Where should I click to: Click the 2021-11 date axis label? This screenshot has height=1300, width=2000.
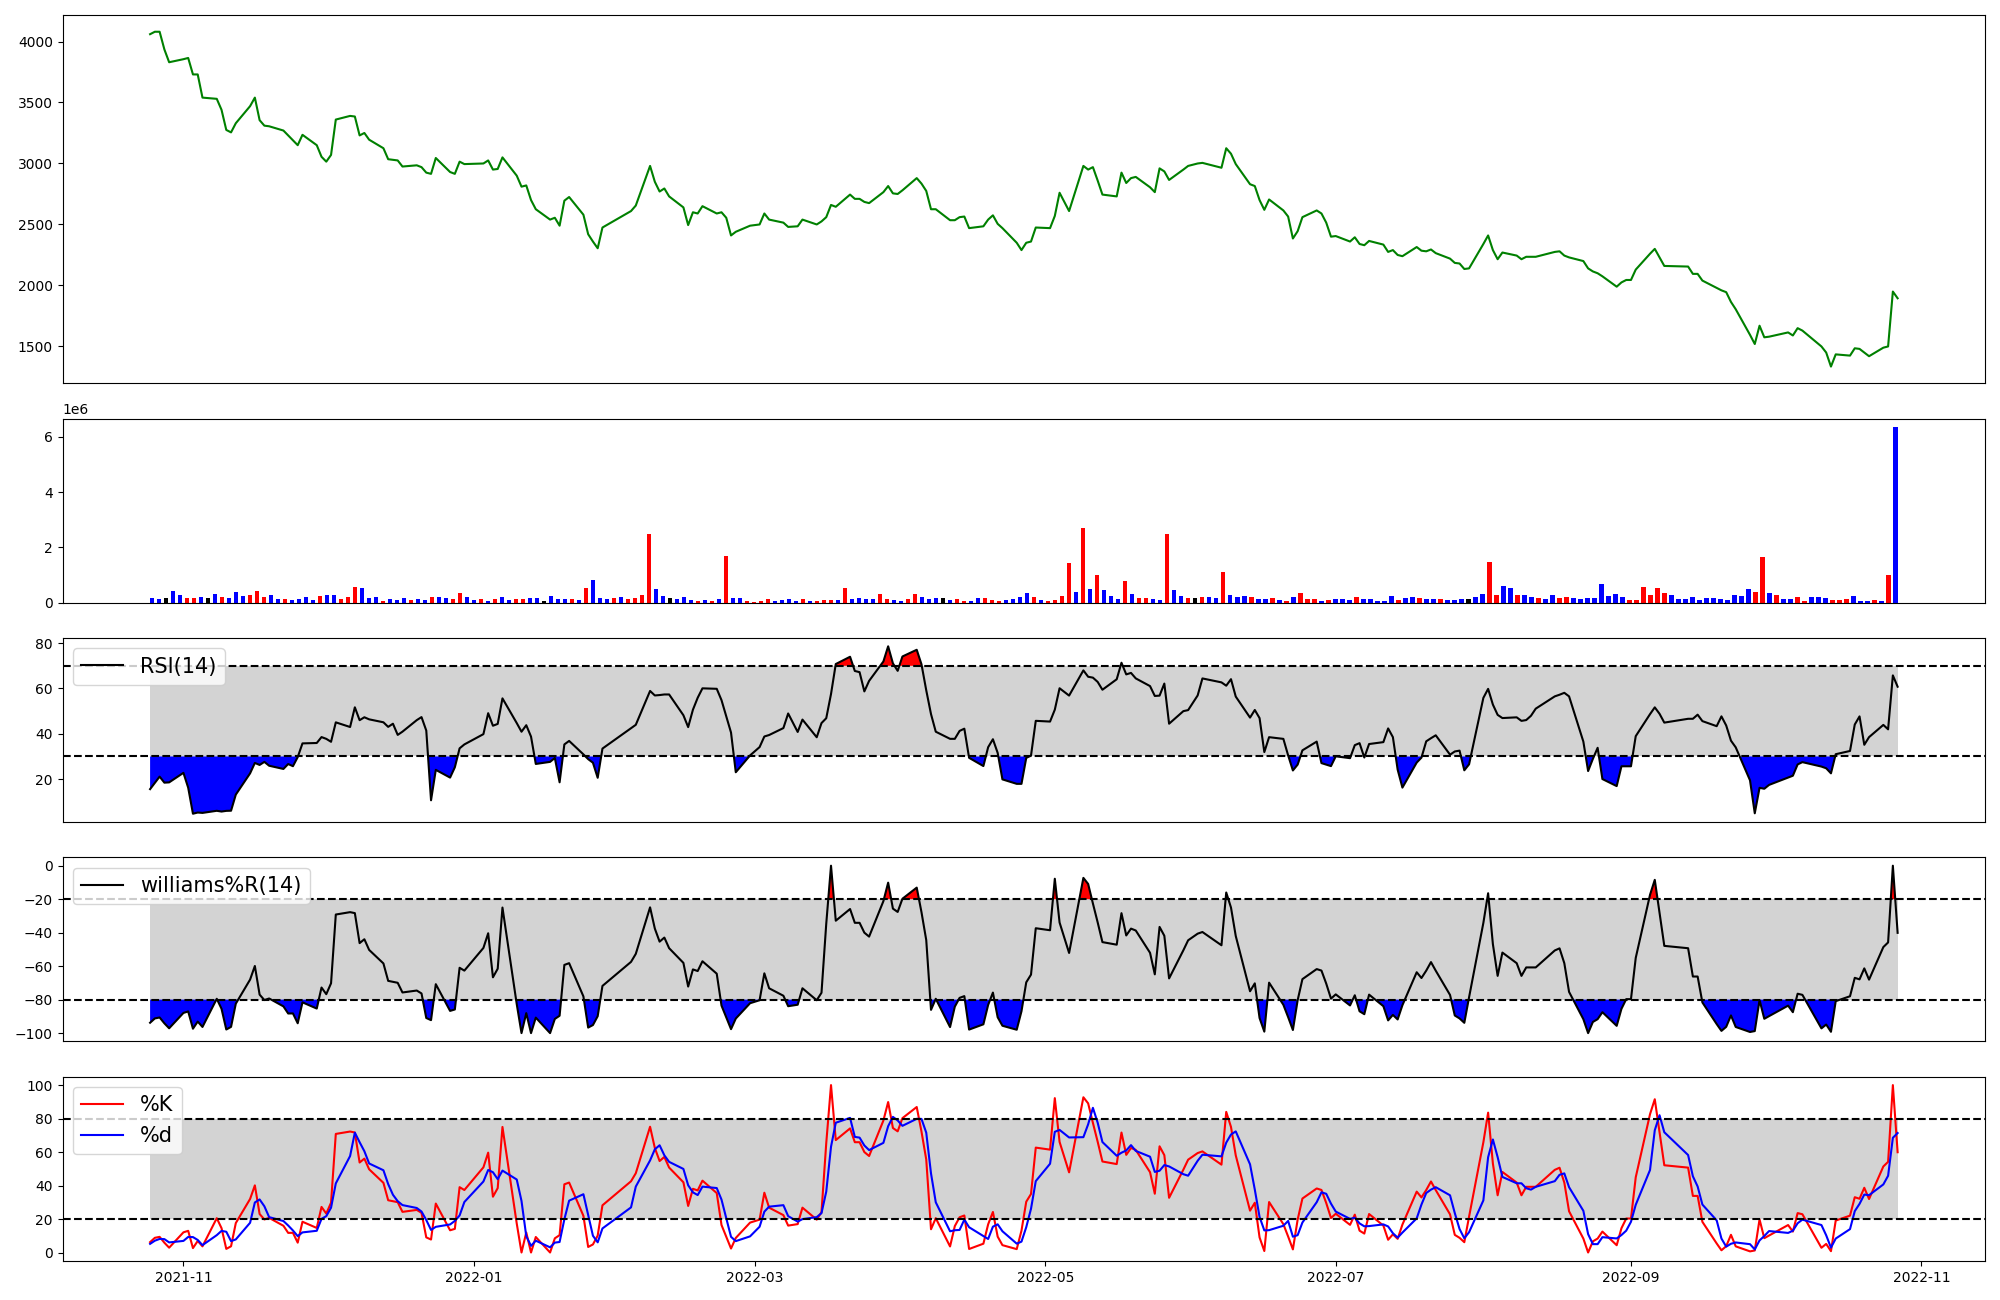tap(184, 1277)
